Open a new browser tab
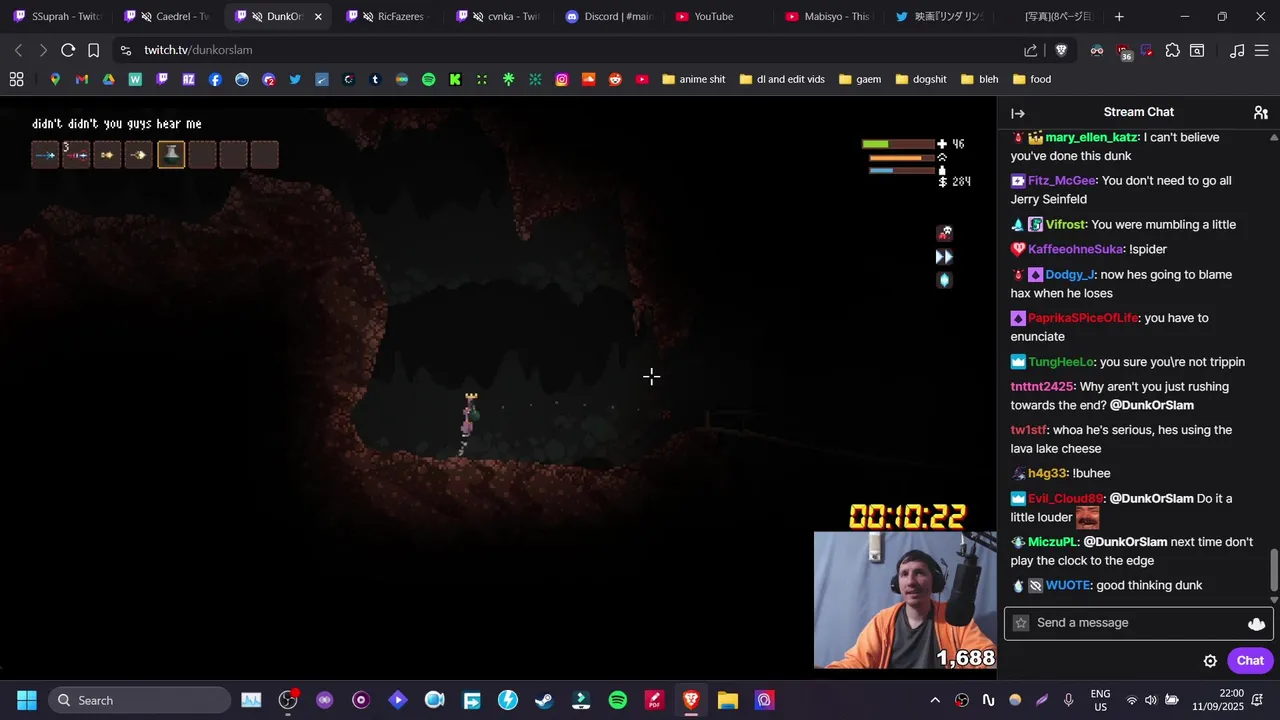The image size is (1280, 720). point(1119,17)
